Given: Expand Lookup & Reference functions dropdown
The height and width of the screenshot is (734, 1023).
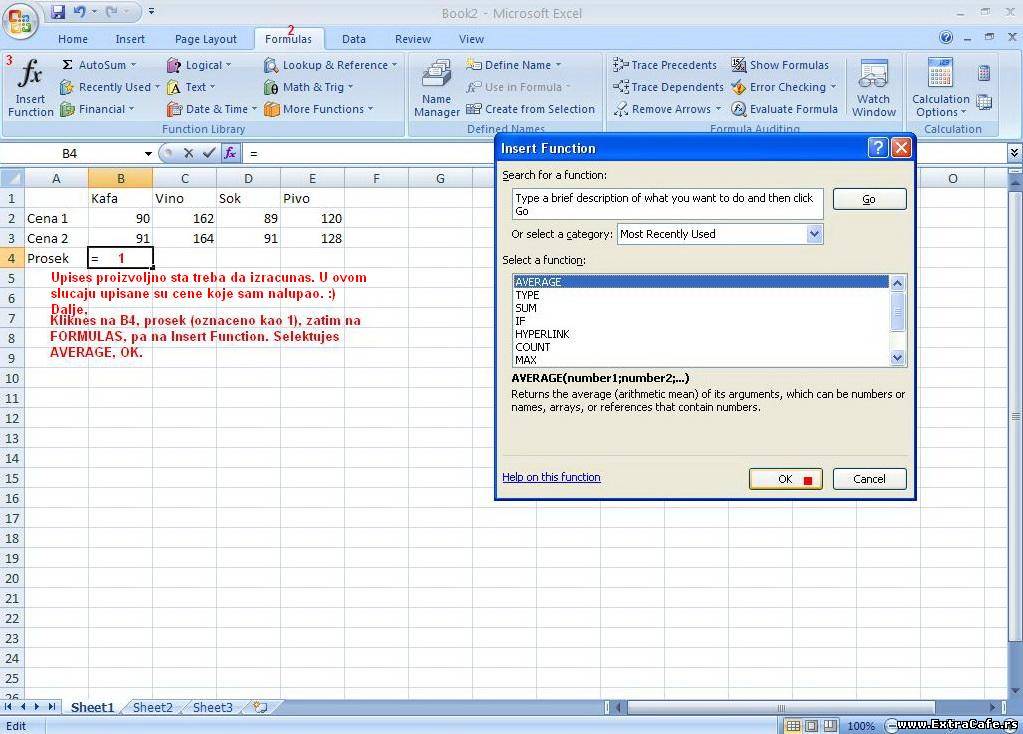Looking at the screenshot, I should (x=394, y=65).
